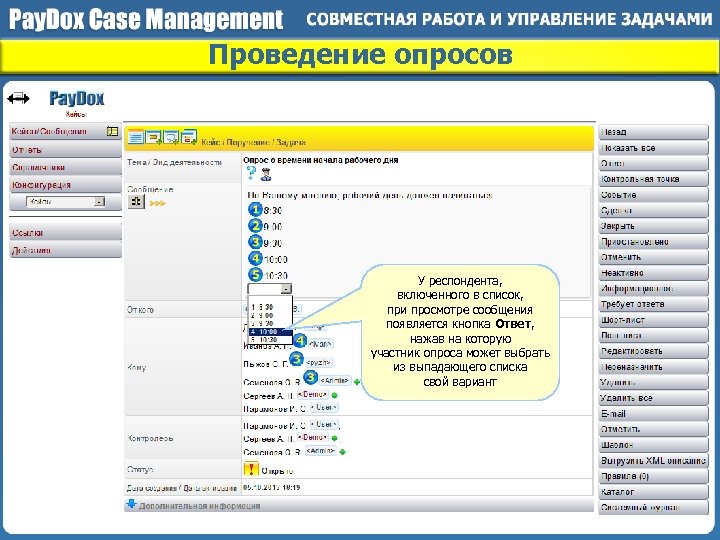Screen dimensions: 720x540
Task: Click the Показать все button
Action: (653, 148)
